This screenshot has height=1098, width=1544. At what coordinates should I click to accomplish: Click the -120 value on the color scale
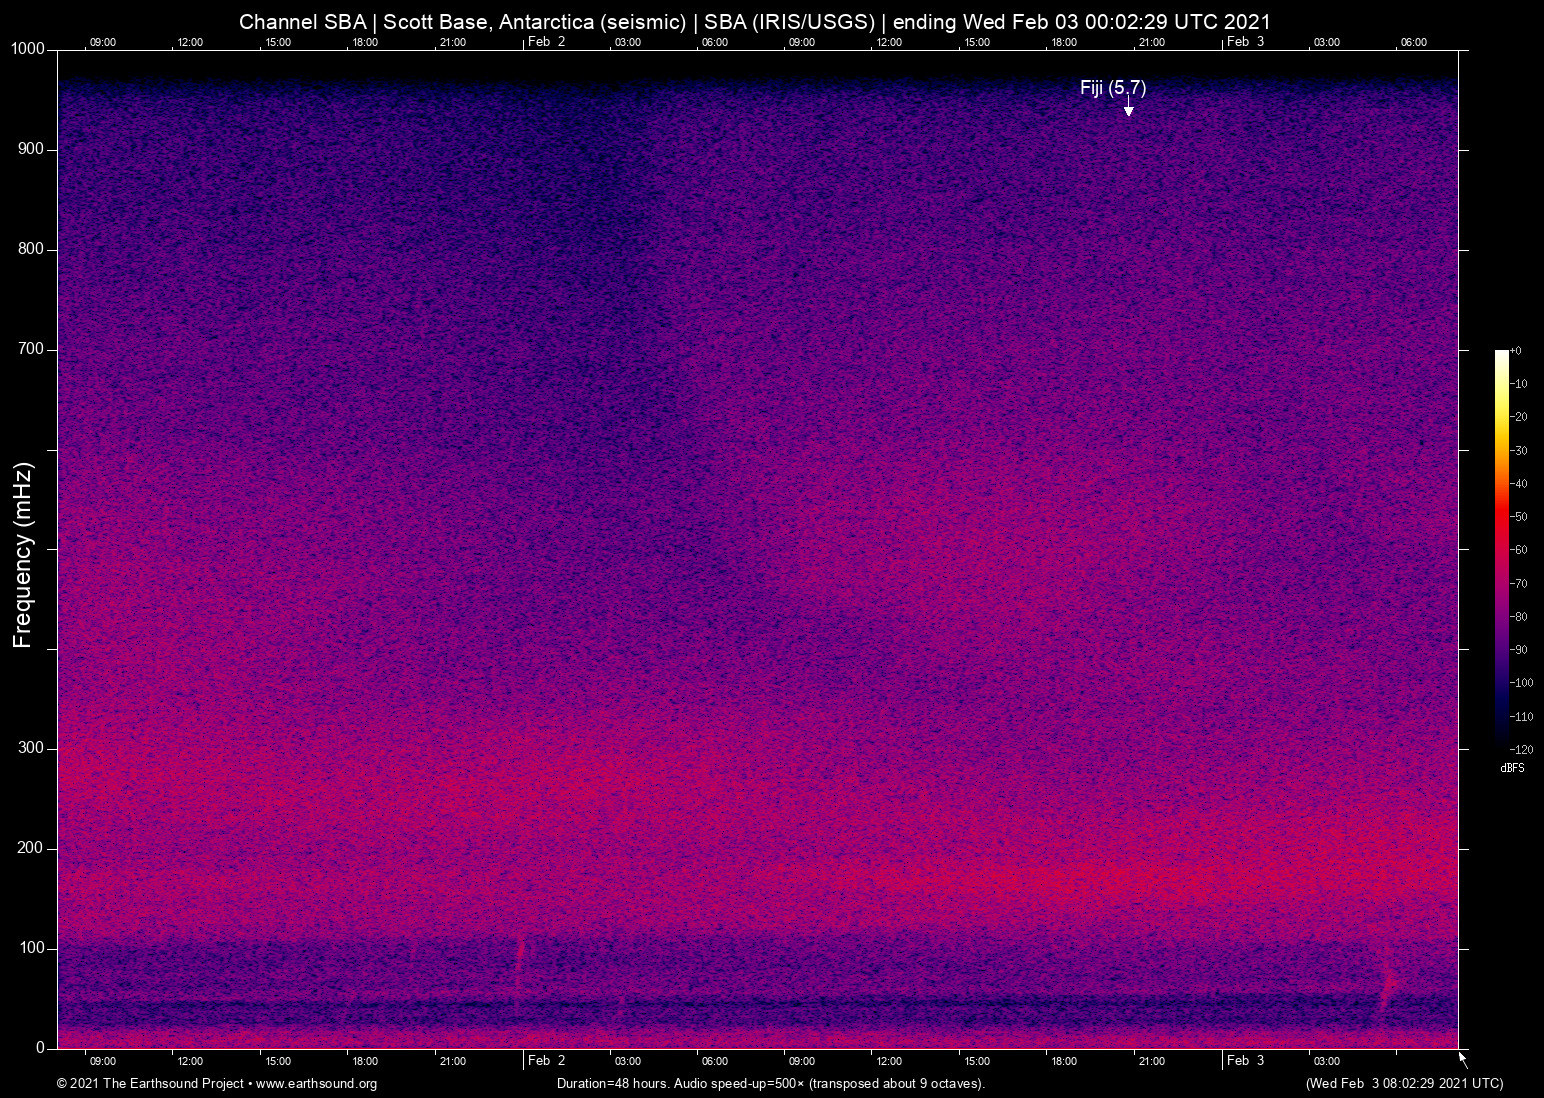pos(1522,750)
